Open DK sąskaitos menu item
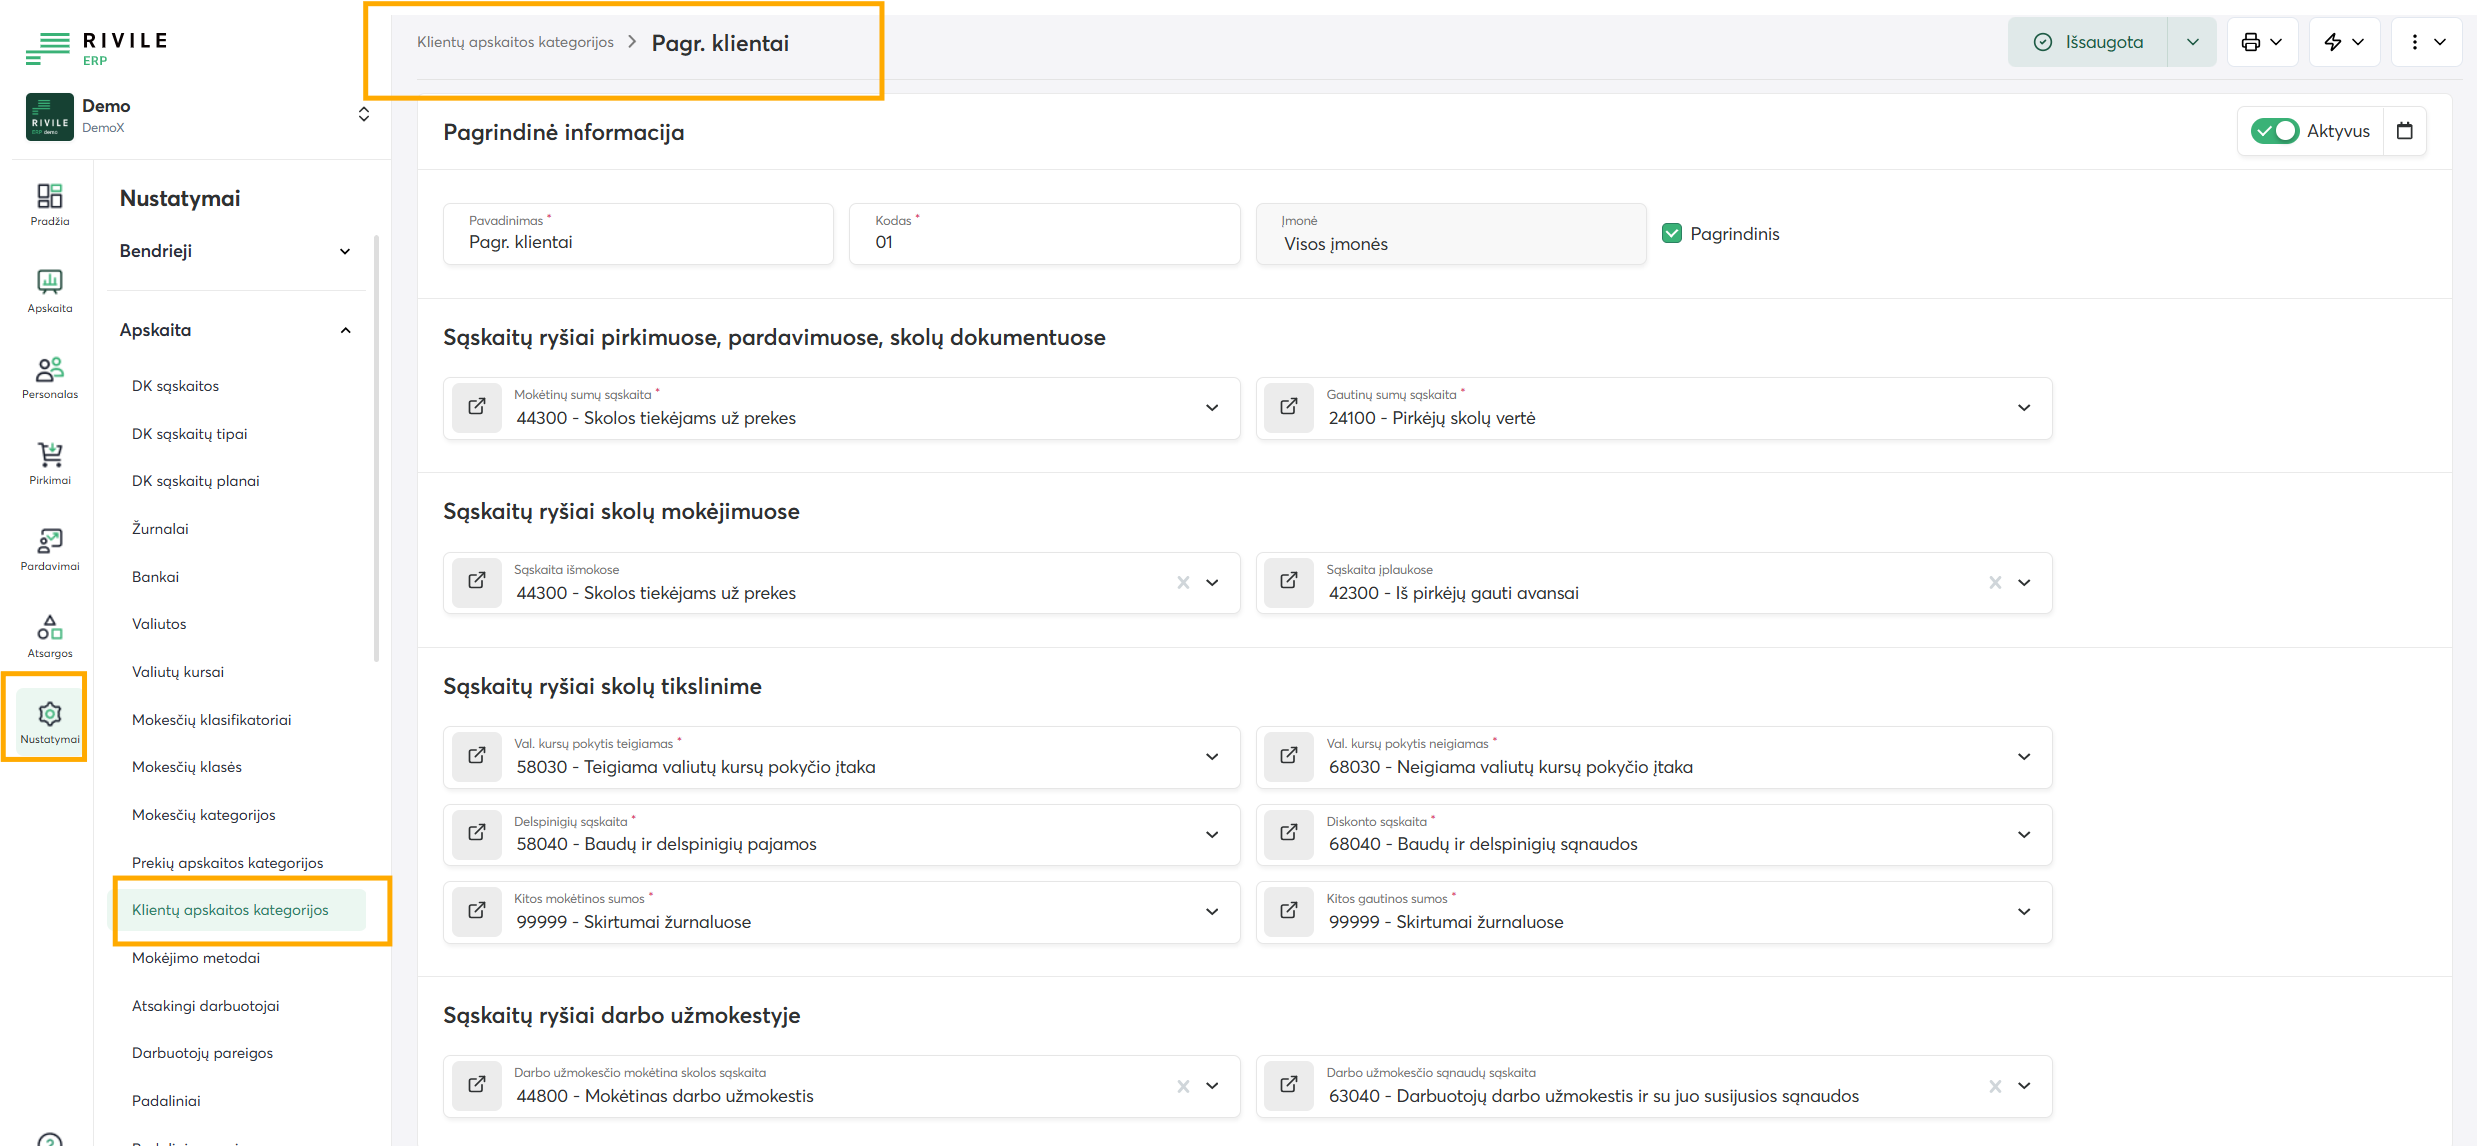Screen dimensions: 2477x1146 [x=175, y=386]
